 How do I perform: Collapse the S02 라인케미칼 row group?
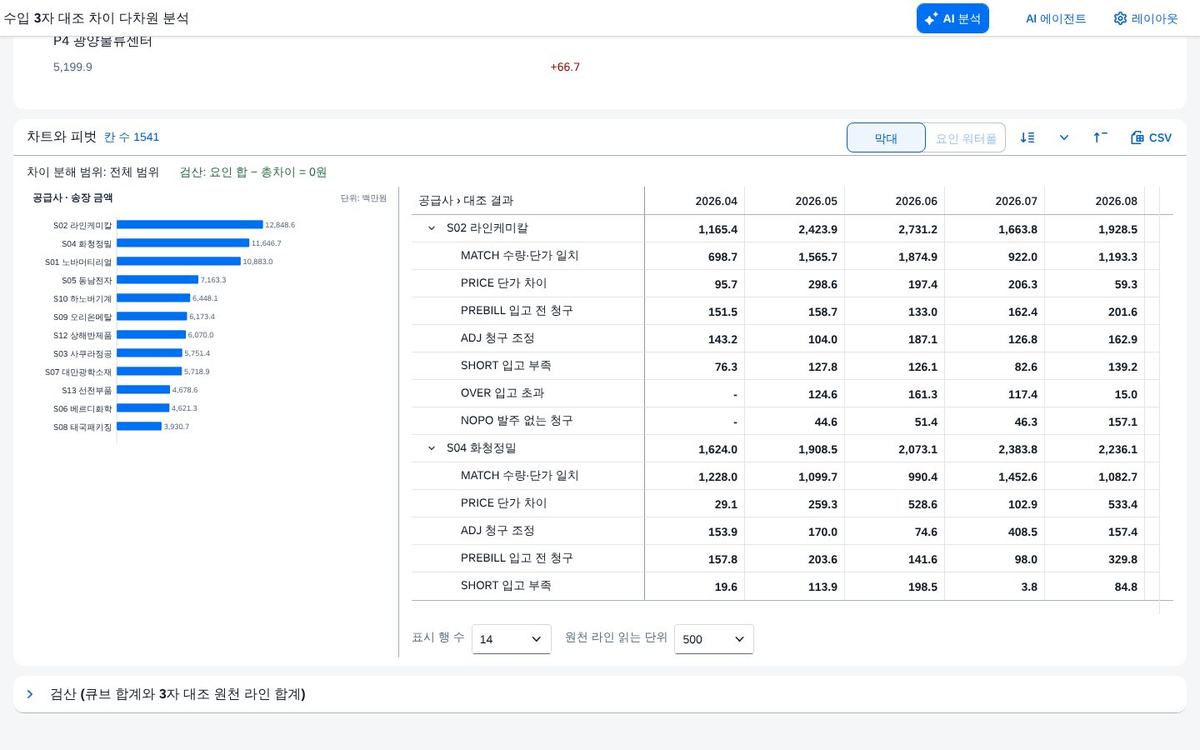tap(432, 229)
